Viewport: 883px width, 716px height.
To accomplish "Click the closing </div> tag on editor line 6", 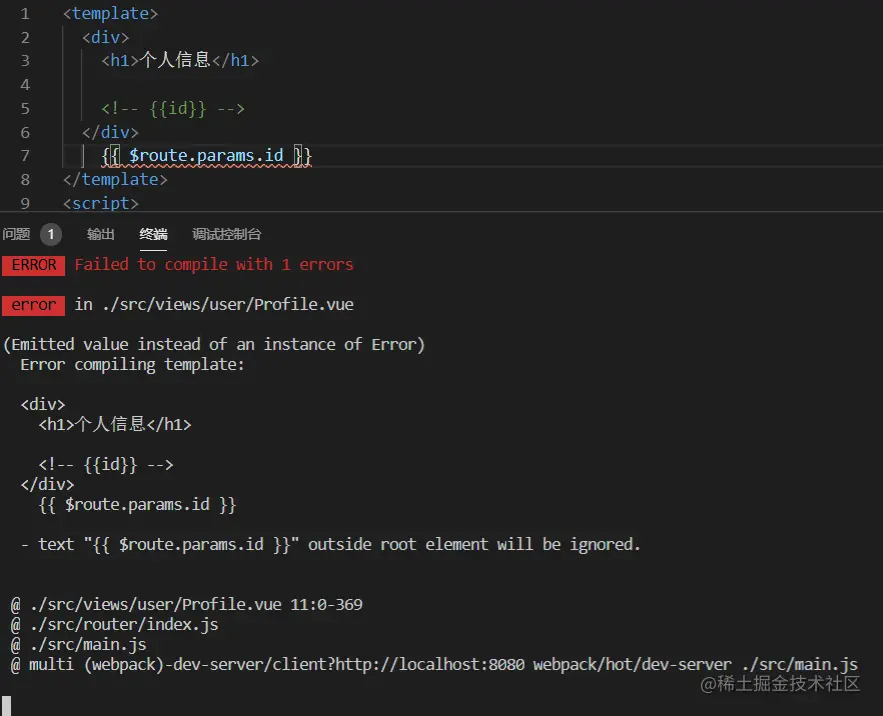I will point(110,132).
